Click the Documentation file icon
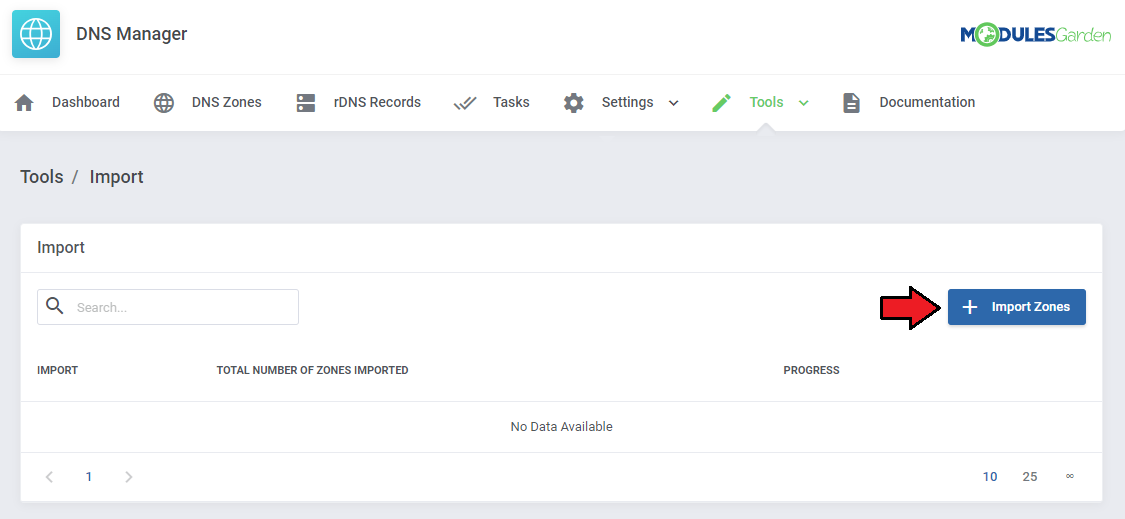 851,103
